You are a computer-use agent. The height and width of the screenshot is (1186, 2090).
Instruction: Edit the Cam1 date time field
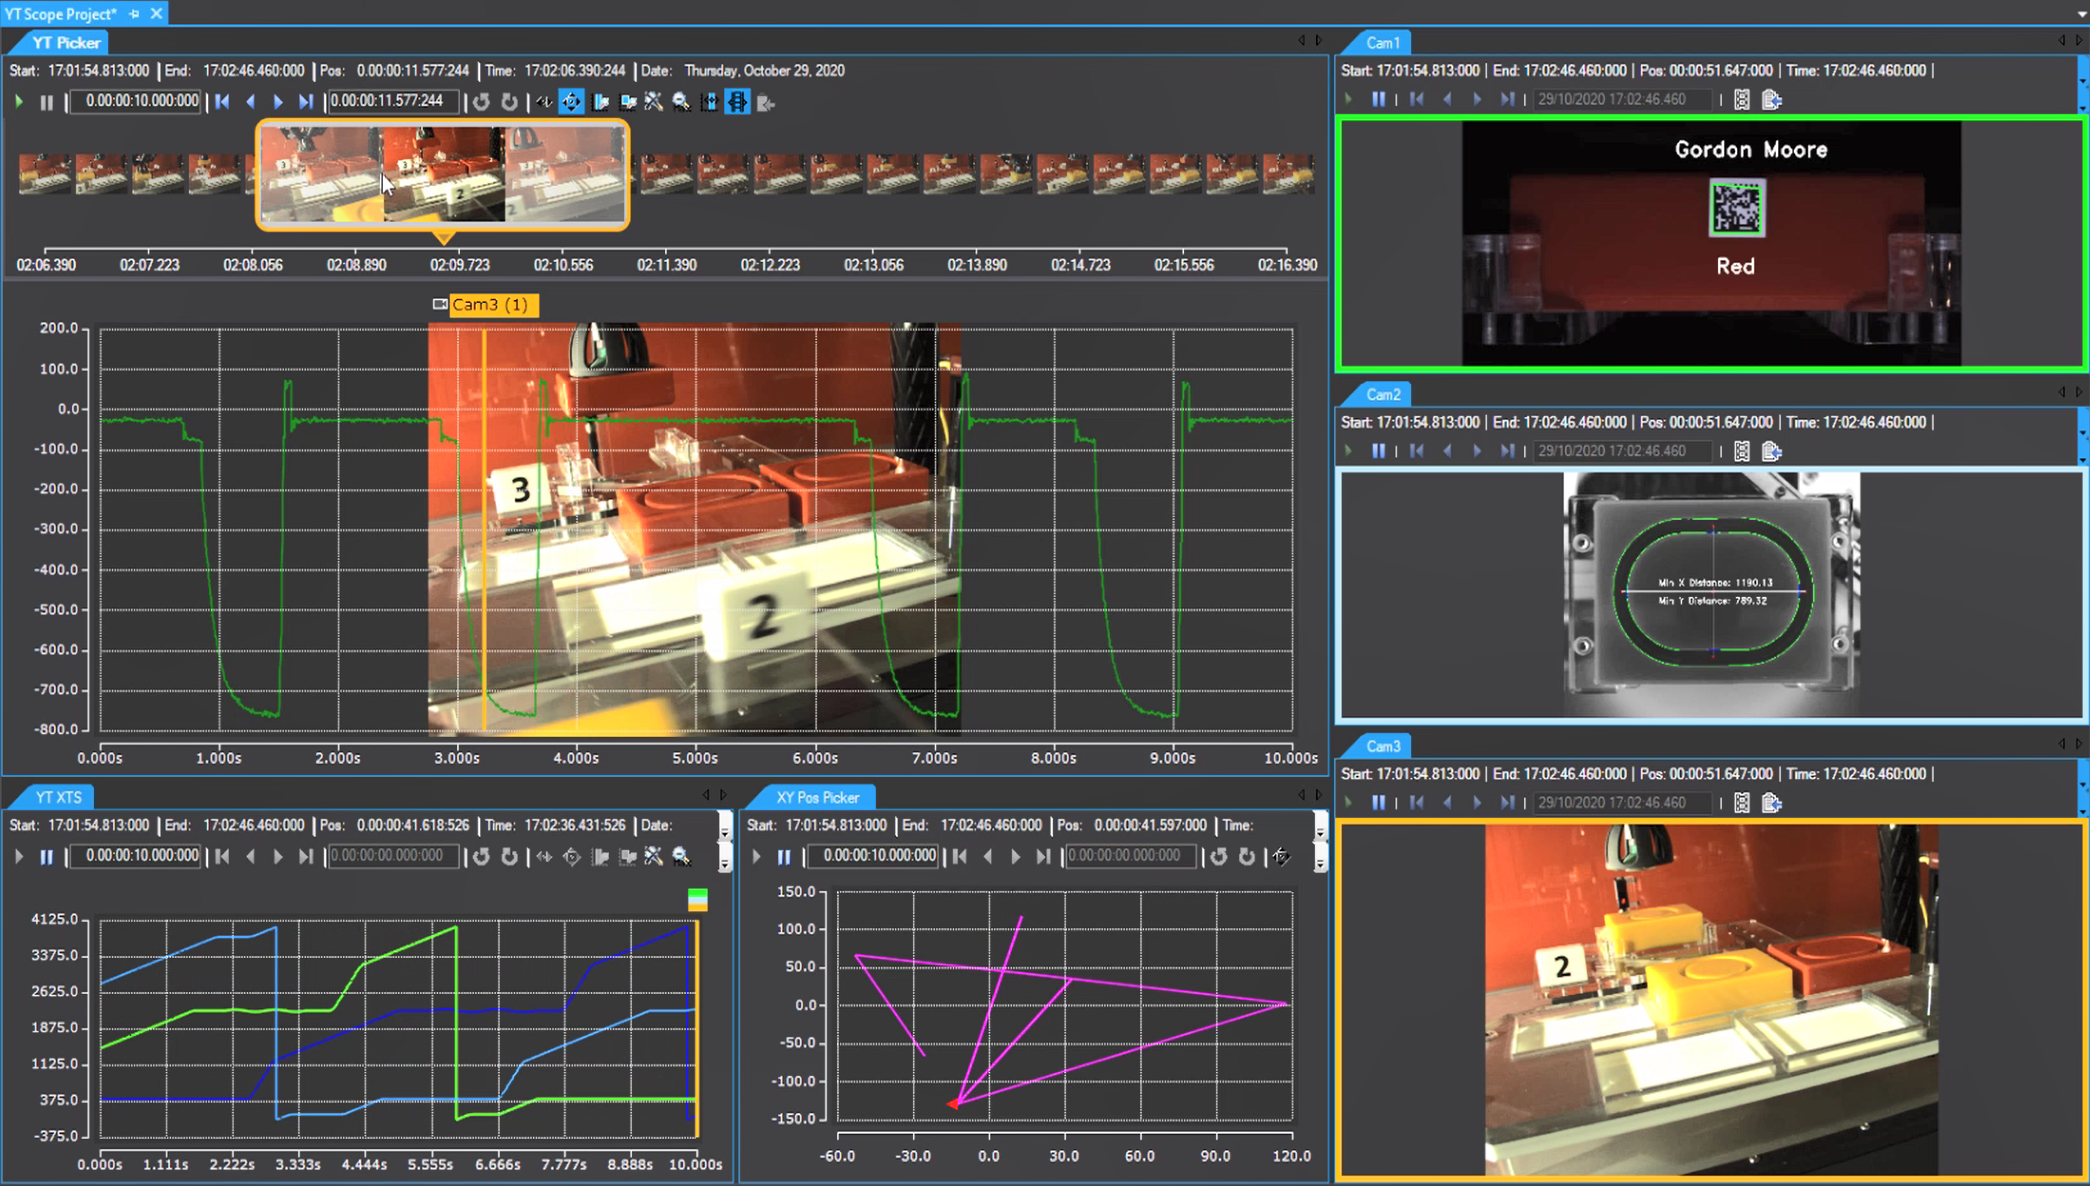coord(1624,99)
